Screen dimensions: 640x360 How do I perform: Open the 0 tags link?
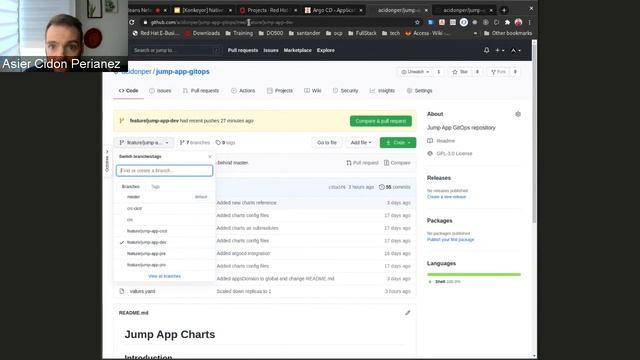point(225,142)
